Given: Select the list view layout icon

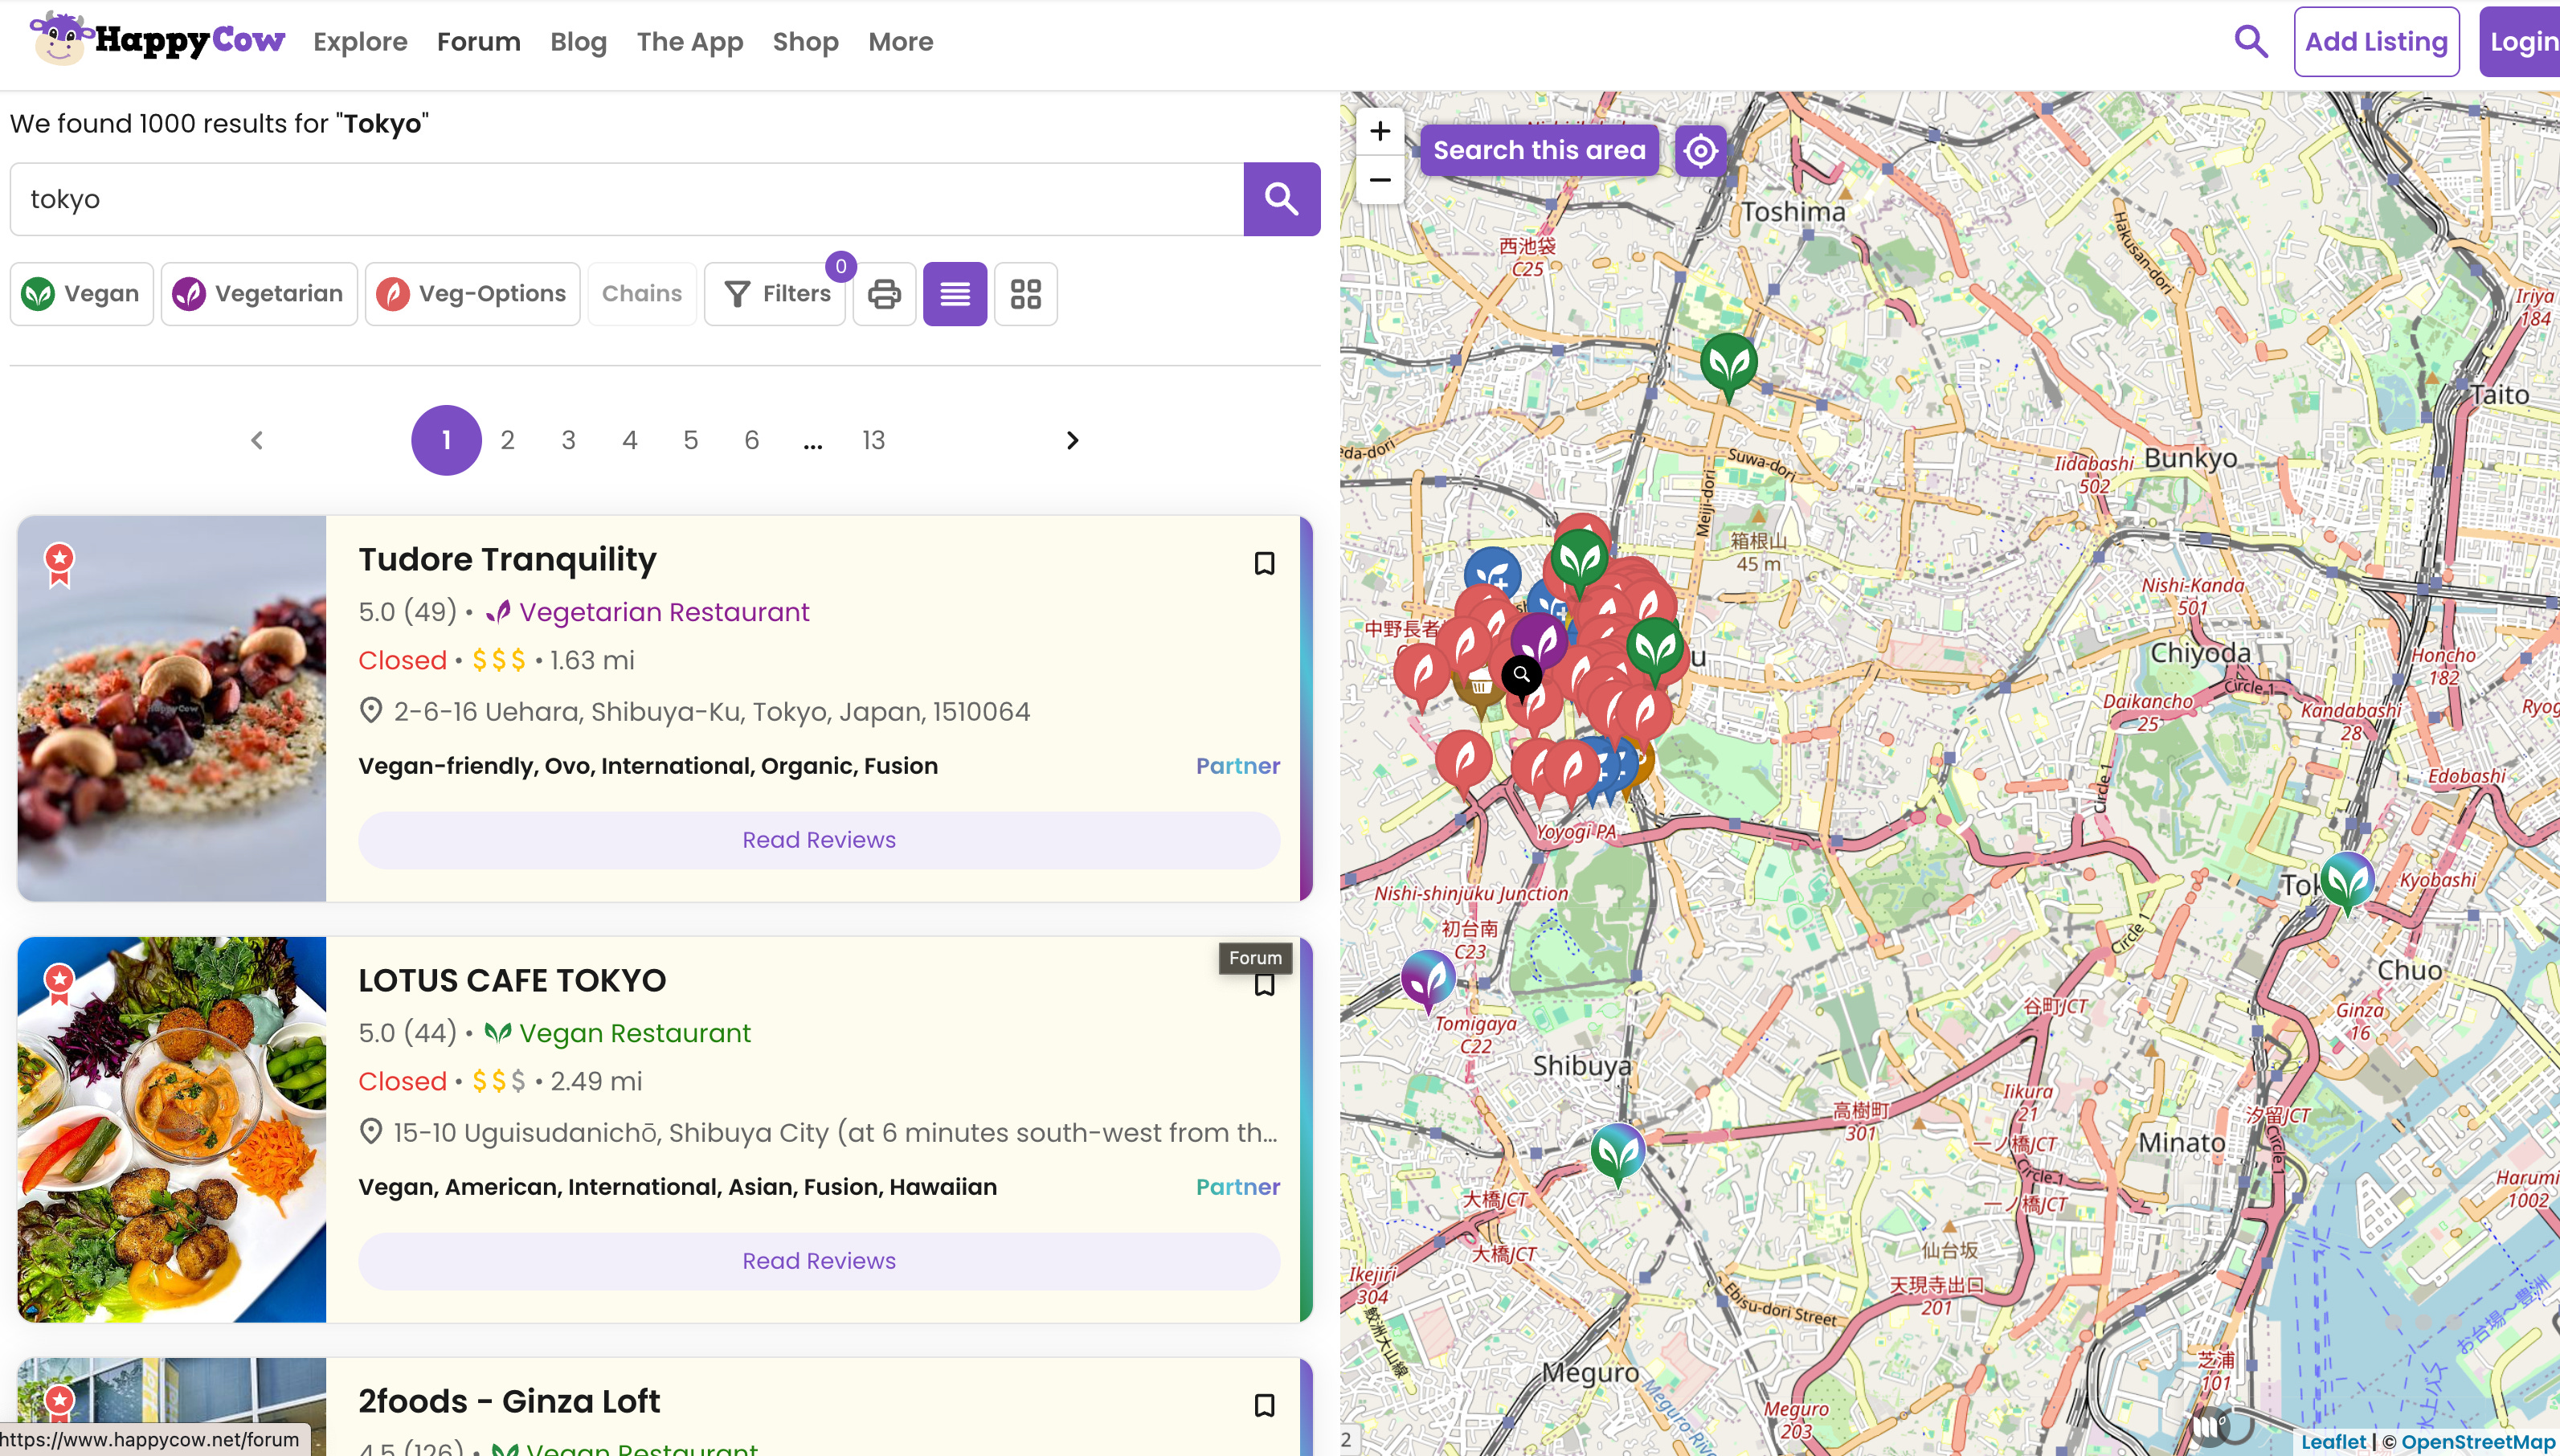Looking at the screenshot, I should (x=954, y=294).
